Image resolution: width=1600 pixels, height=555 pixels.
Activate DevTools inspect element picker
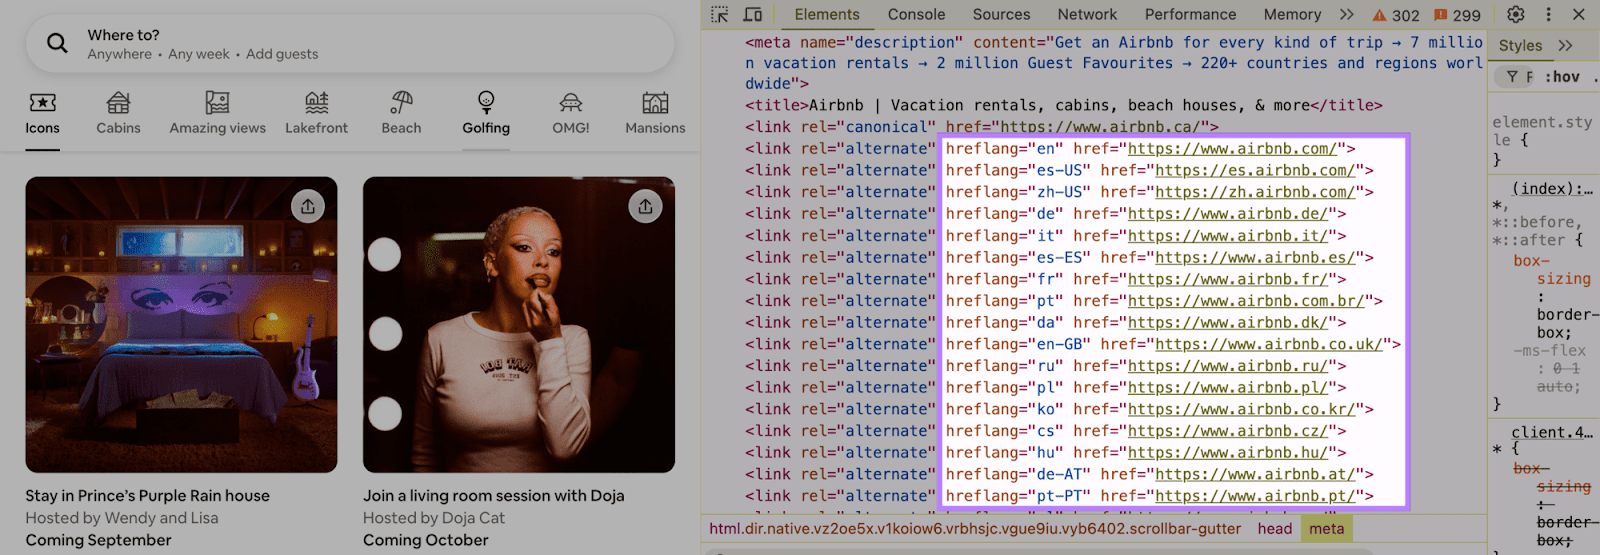click(720, 14)
